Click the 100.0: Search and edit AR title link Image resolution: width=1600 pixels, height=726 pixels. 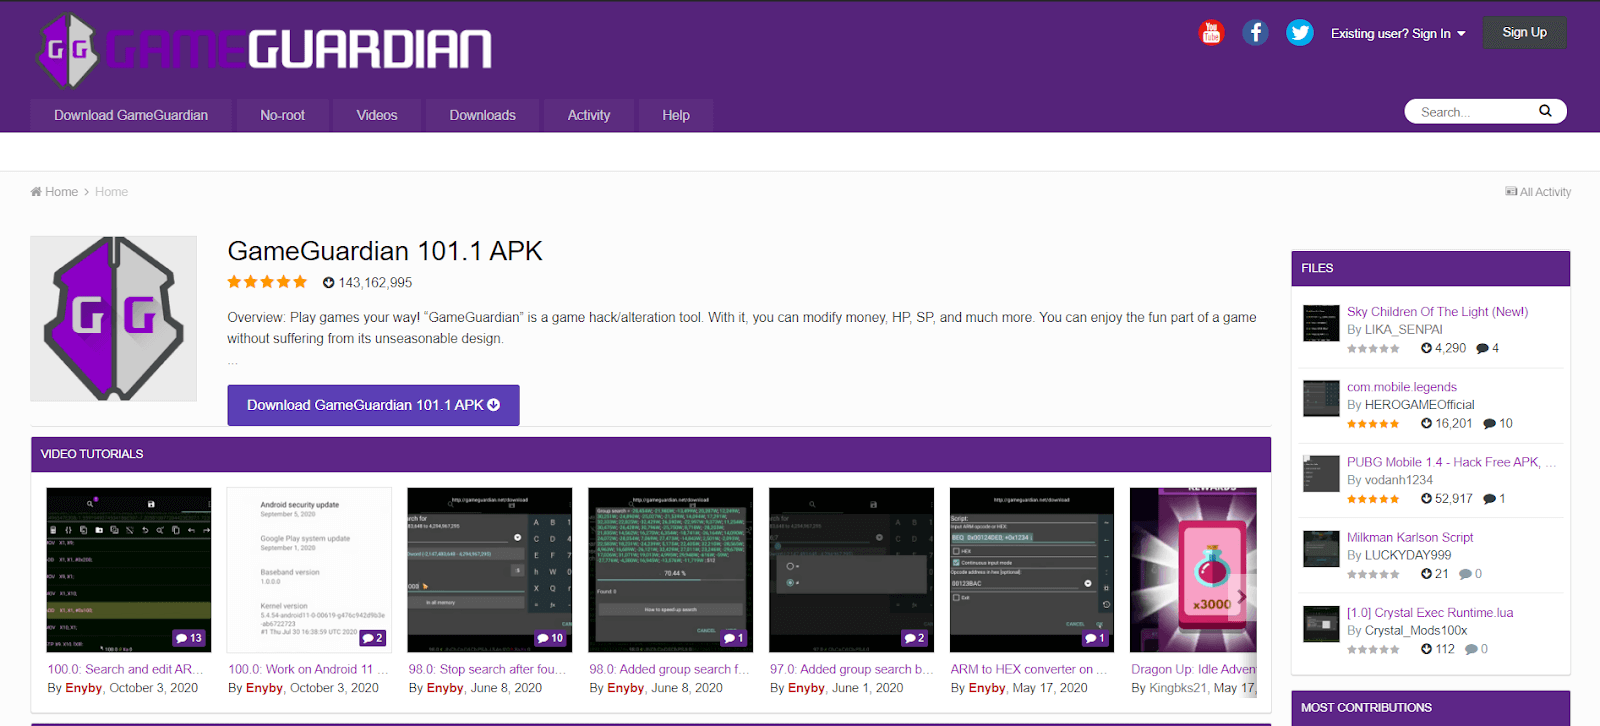pos(125,669)
